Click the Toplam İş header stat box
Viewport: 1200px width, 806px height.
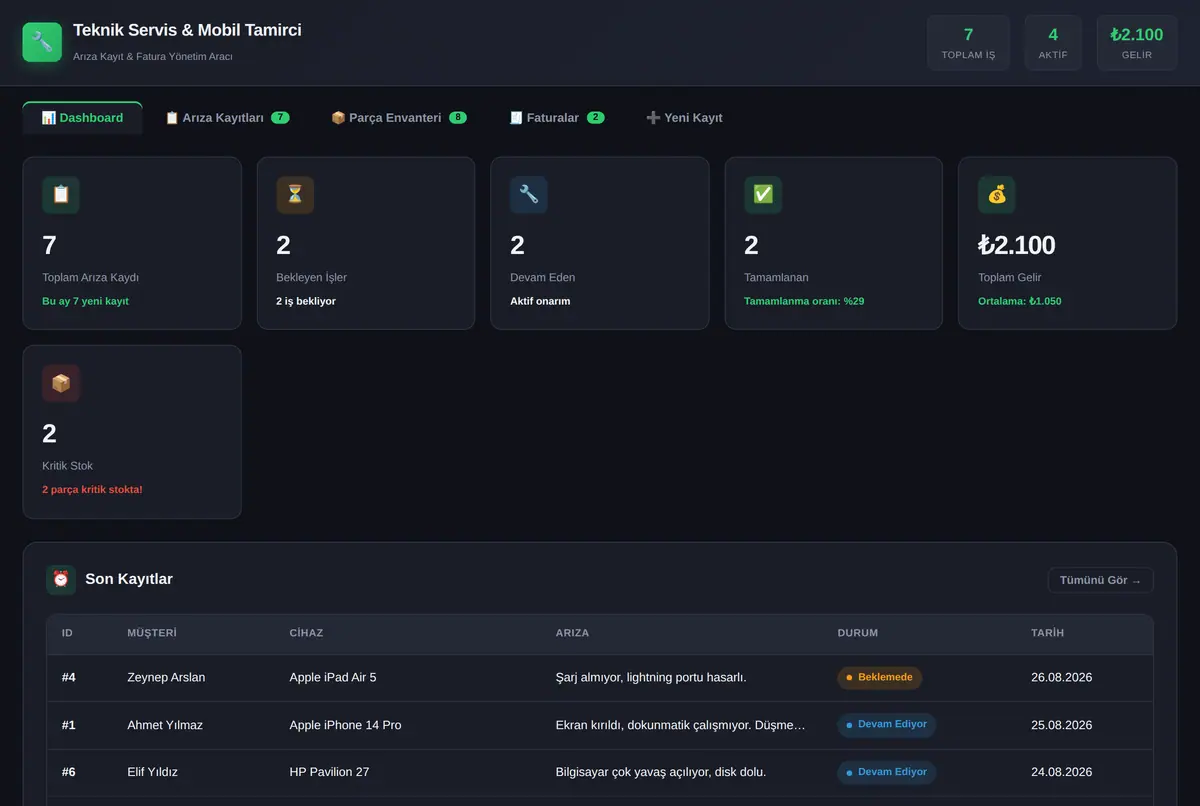(968, 43)
